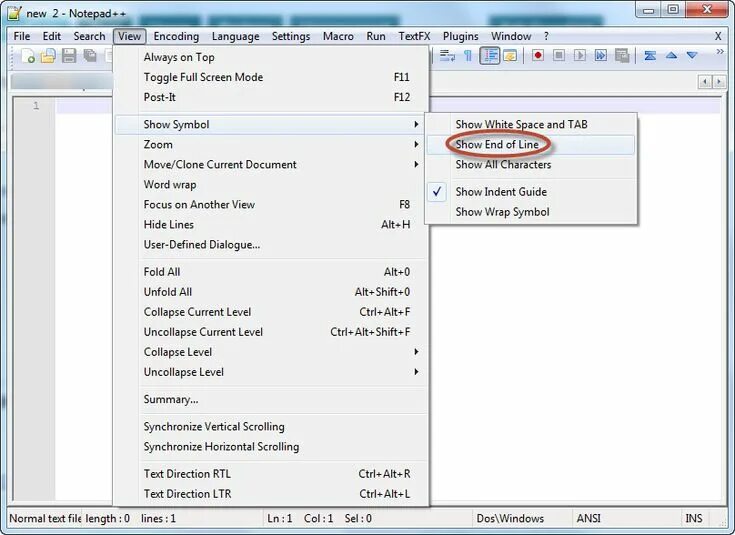Toggle Synchronize Vertical Scrolling
735x535 pixels.
pyautogui.click(x=271, y=427)
